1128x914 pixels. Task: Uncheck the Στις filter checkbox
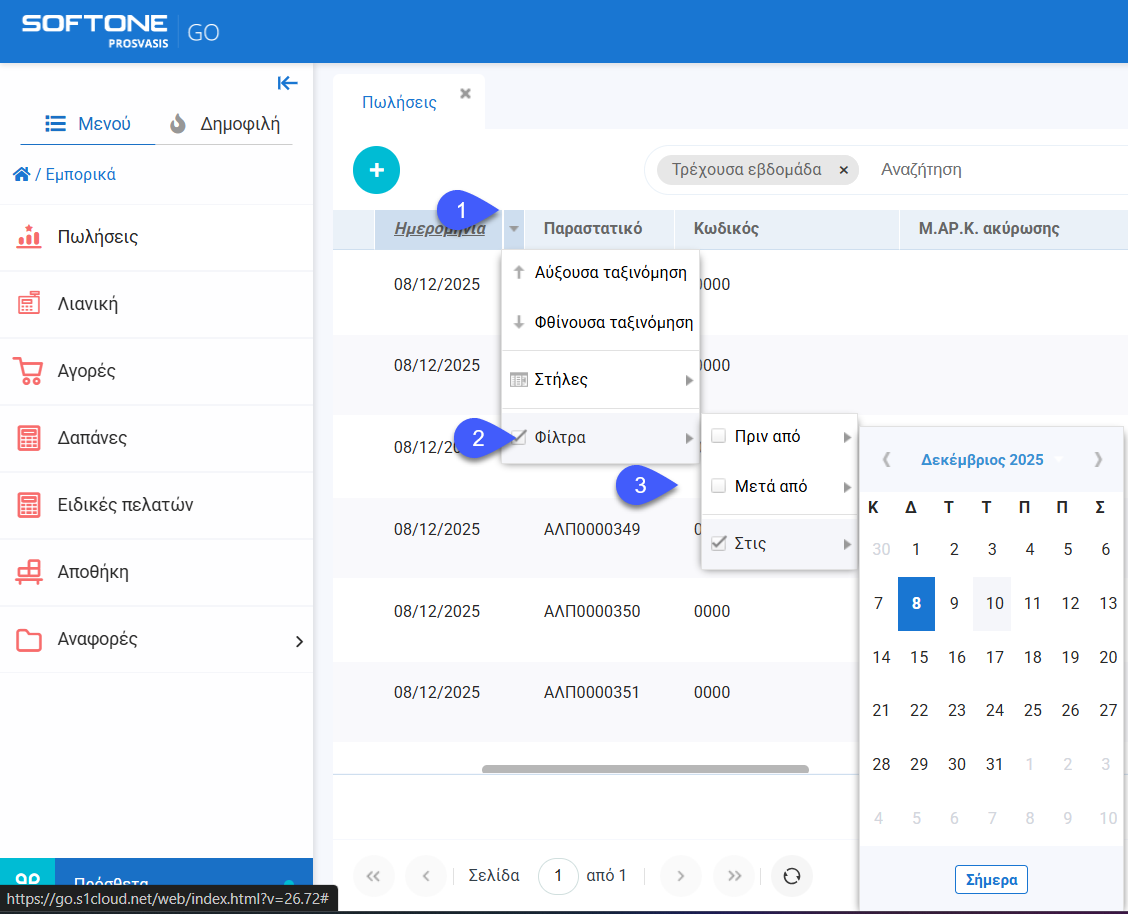[x=718, y=544]
